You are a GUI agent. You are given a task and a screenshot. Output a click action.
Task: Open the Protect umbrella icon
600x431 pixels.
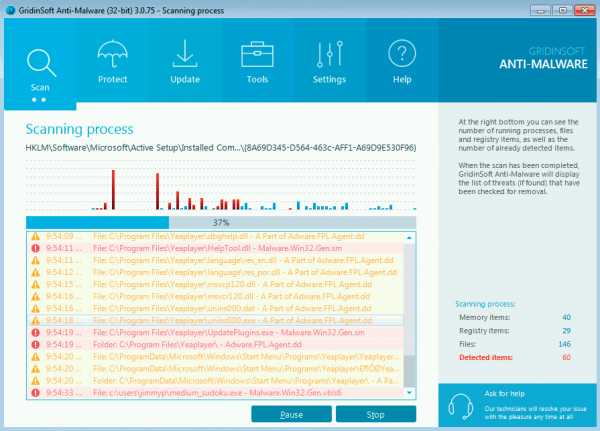click(112, 54)
